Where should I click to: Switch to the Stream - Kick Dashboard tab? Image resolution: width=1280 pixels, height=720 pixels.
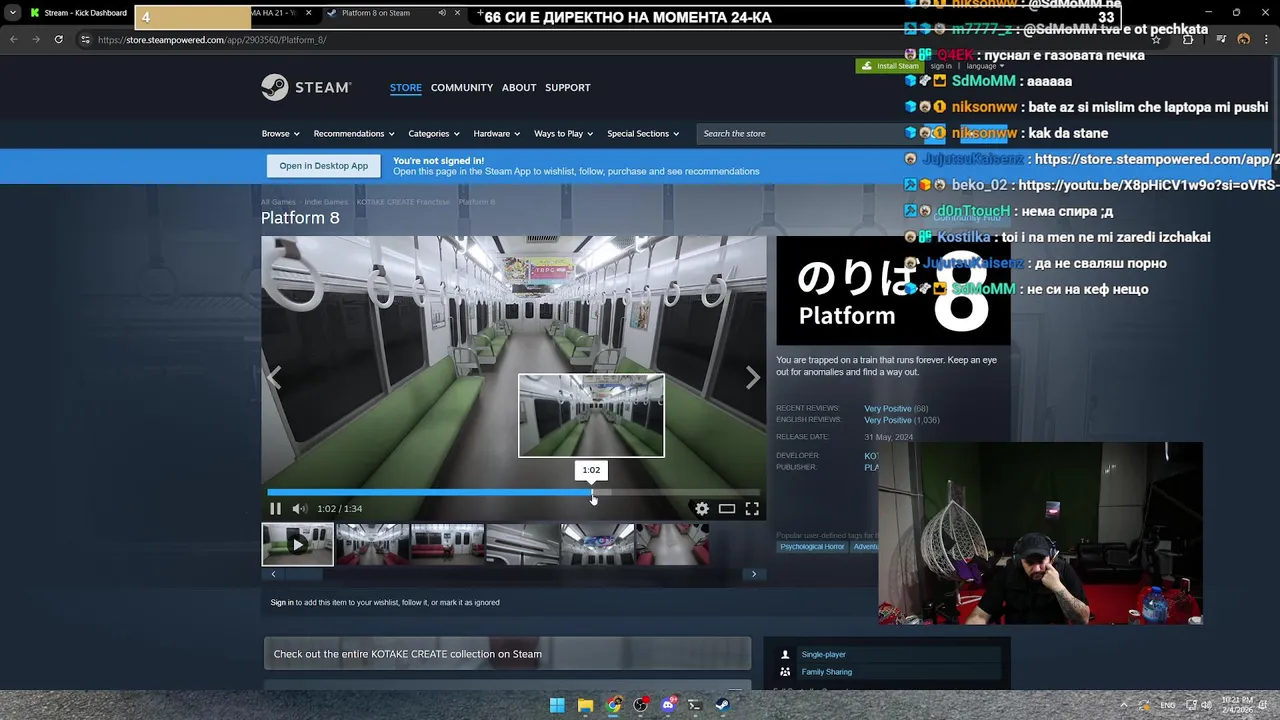click(x=78, y=13)
